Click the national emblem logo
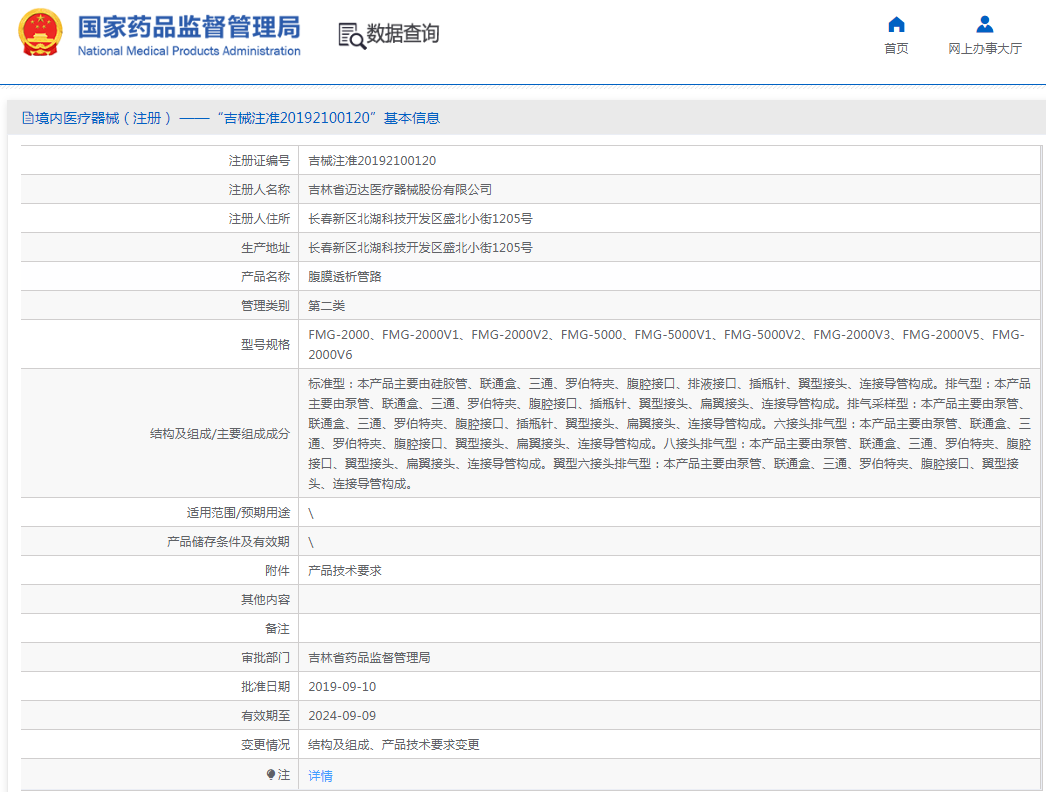1046x792 pixels. [40, 32]
